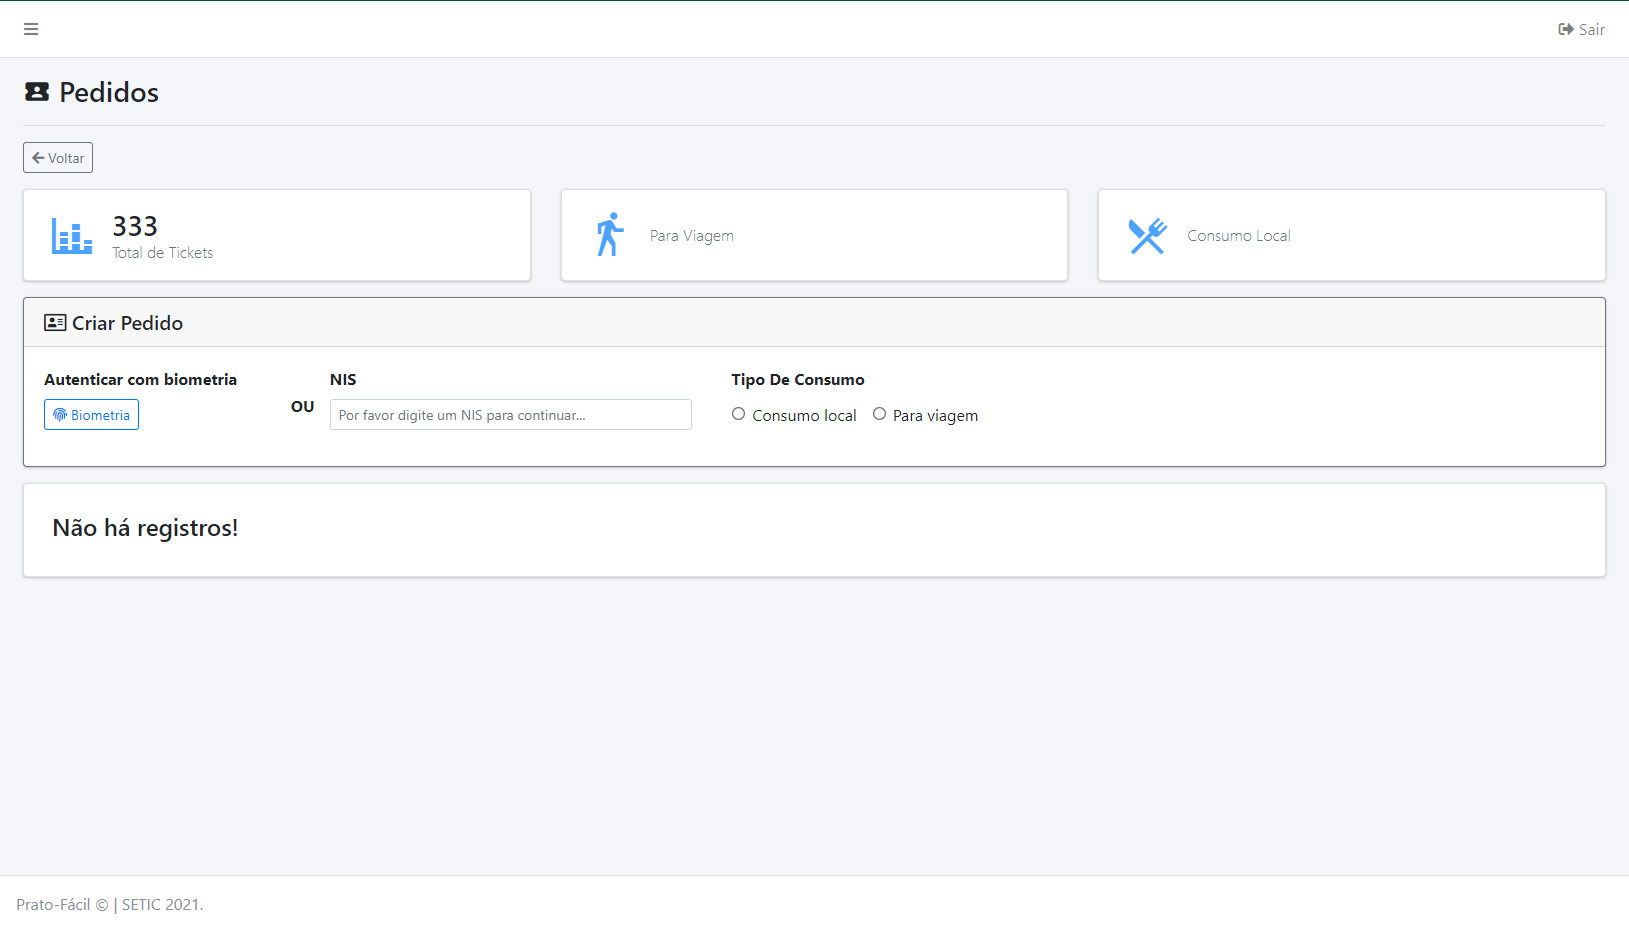Click the Total de Tickets label
This screenshot has width=1629, height=932.
[x=162, y=253]
